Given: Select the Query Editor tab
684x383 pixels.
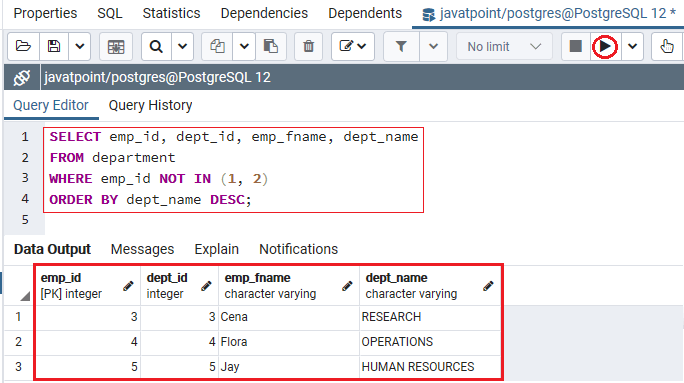Looking at the screenshot, I should point(51,106).
